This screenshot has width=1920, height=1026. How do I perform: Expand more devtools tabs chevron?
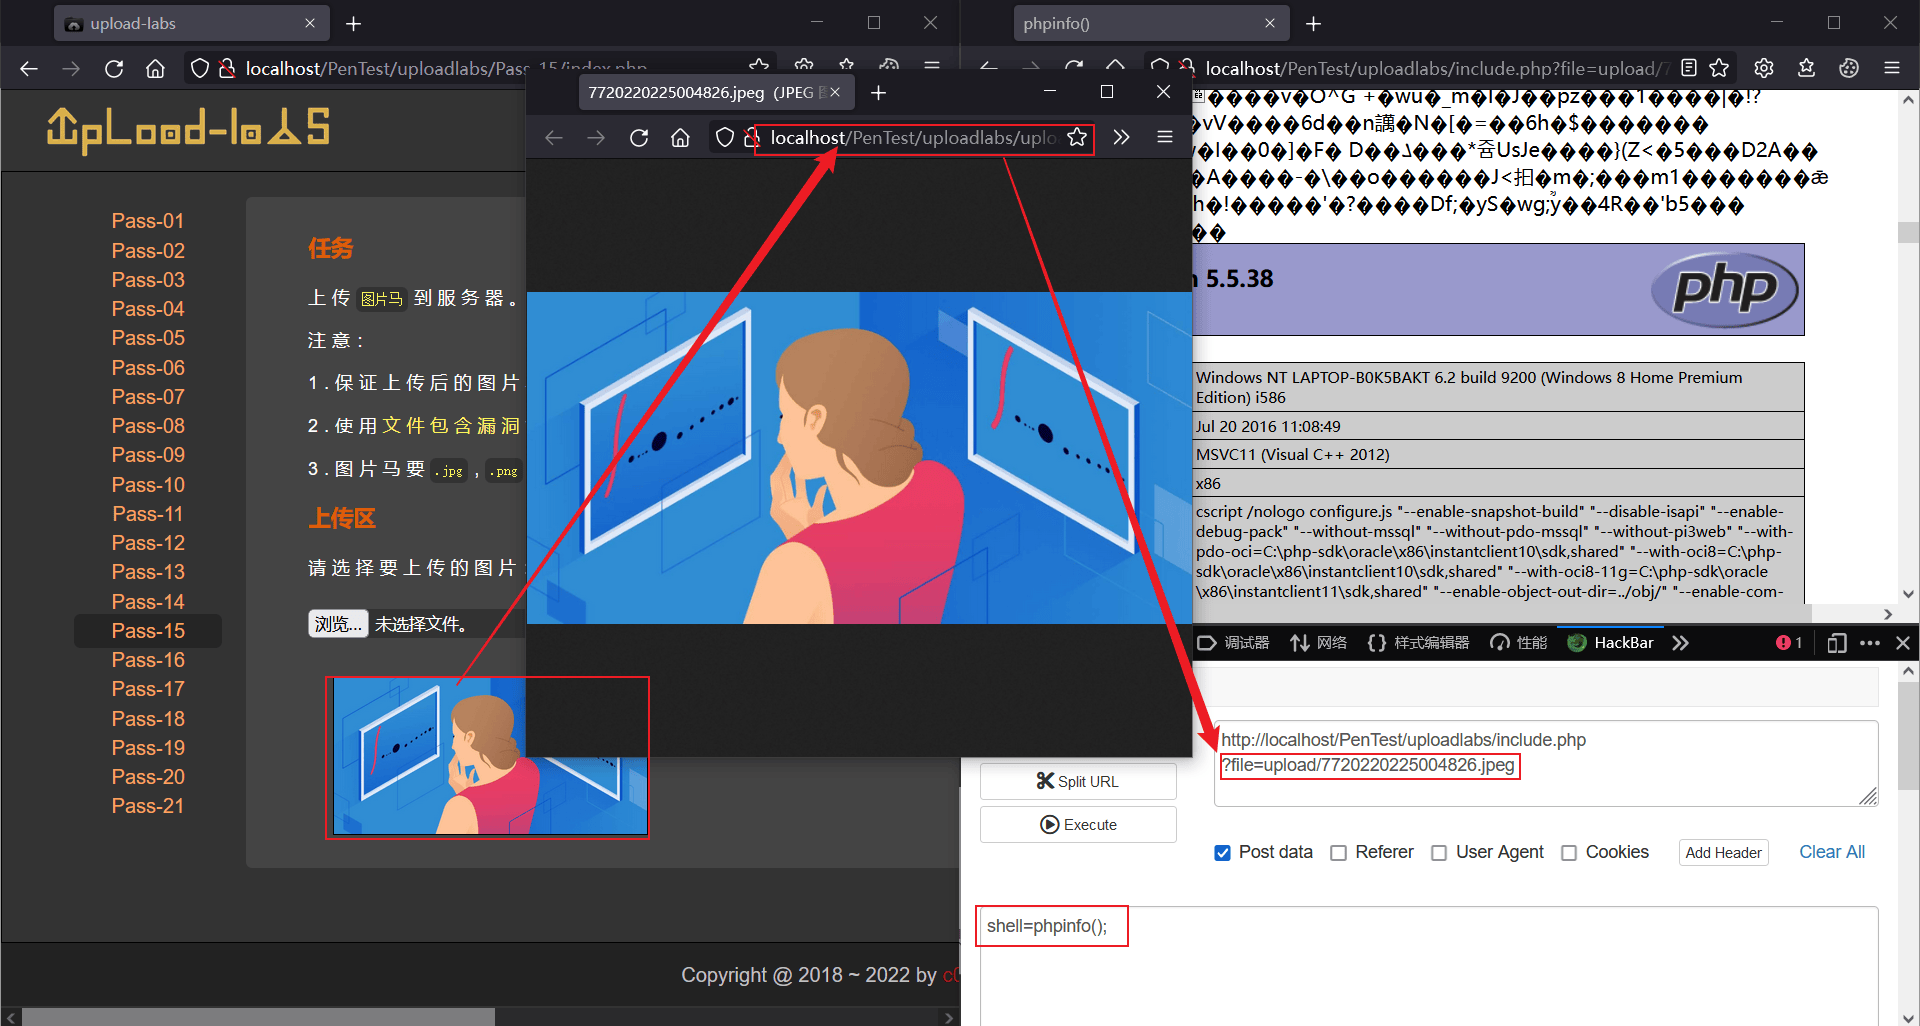point(1680,643)
